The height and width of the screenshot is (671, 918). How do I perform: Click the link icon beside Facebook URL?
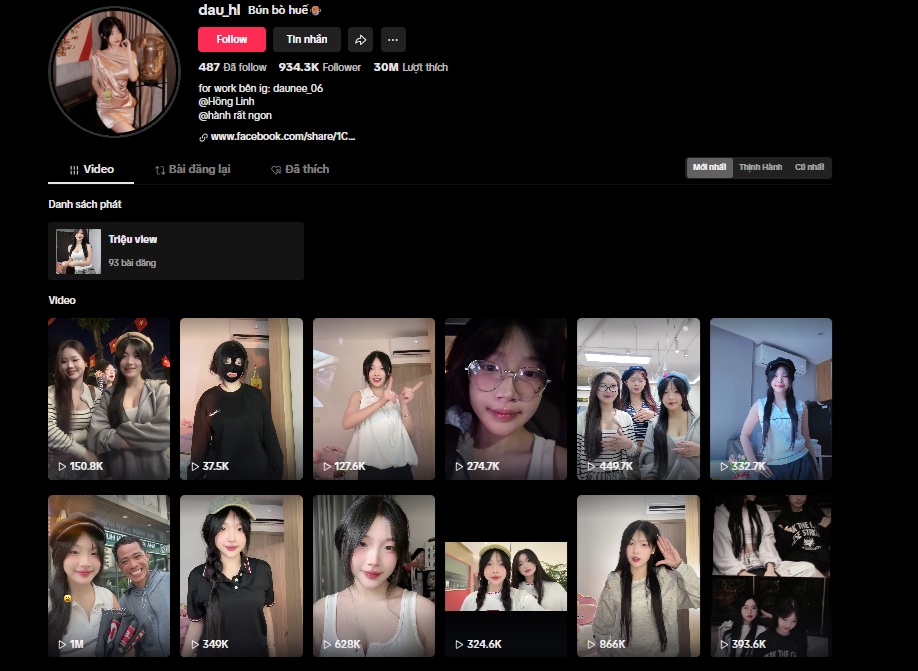click(x=204, y=137)
